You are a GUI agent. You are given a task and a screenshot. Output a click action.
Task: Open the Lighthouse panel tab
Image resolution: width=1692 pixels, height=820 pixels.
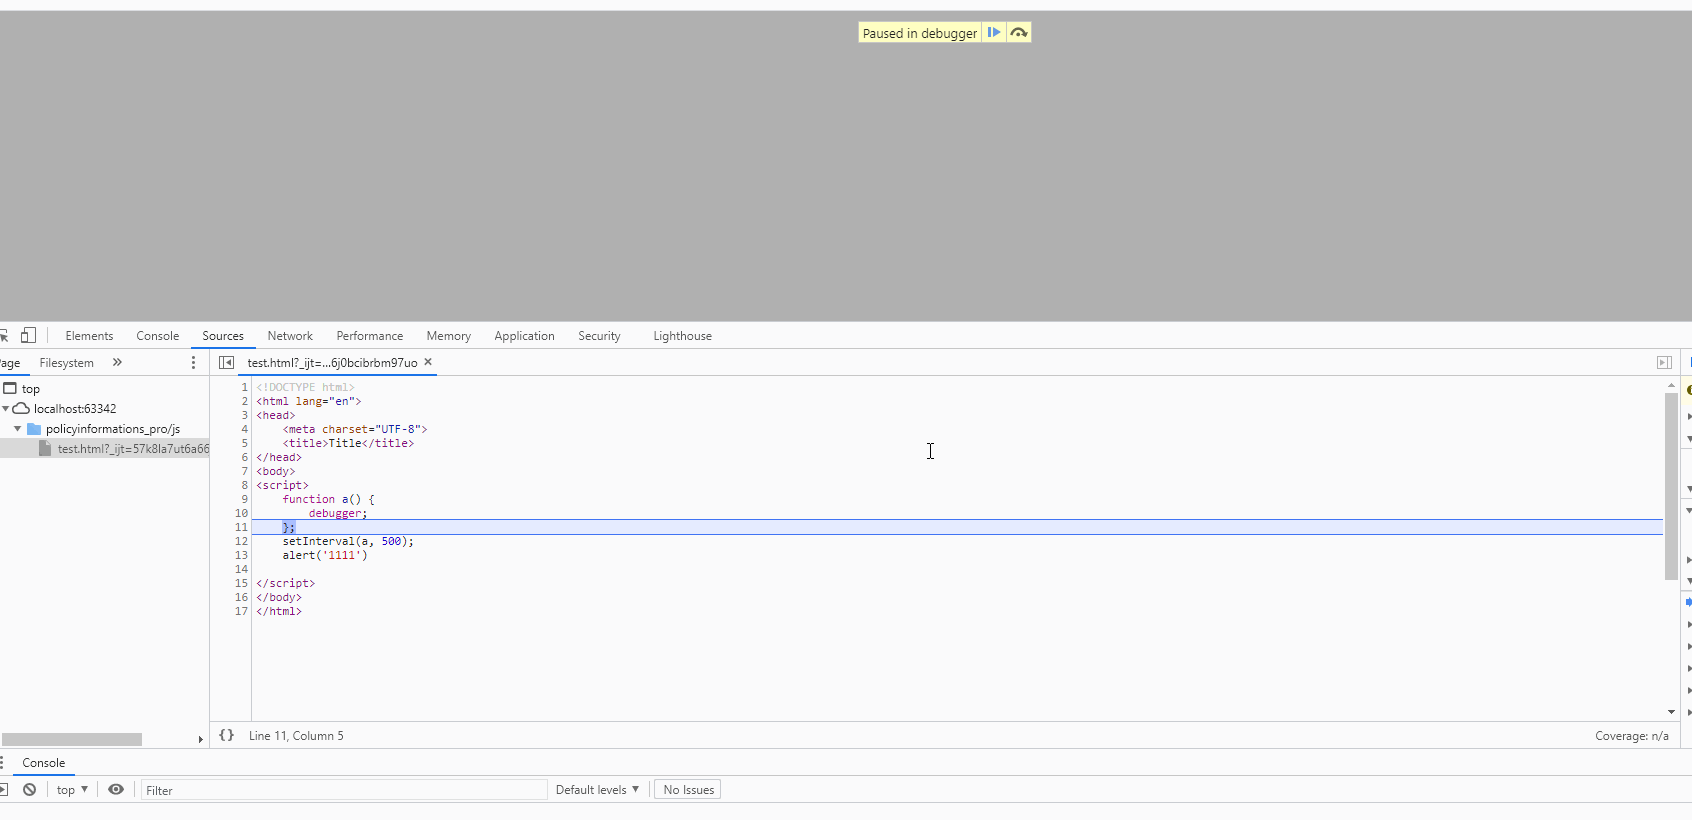pyautogui.click(x=682, y=336)
